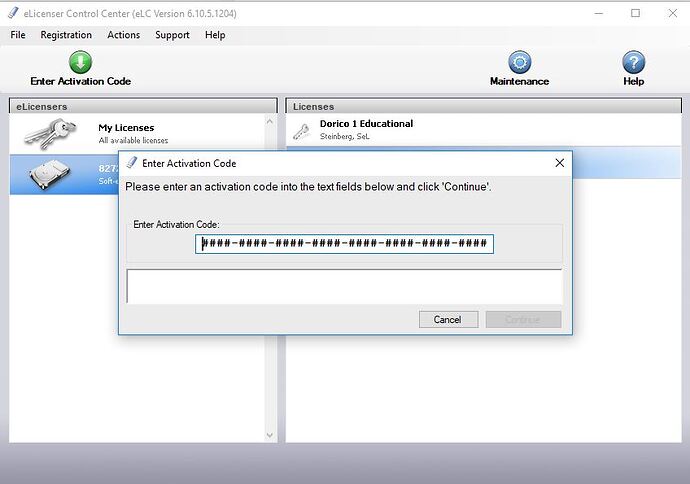Viewport: 690px width, 484px height.
Task: Click the 'Steinberg, SeL' subtitle text
Action: 345,136
